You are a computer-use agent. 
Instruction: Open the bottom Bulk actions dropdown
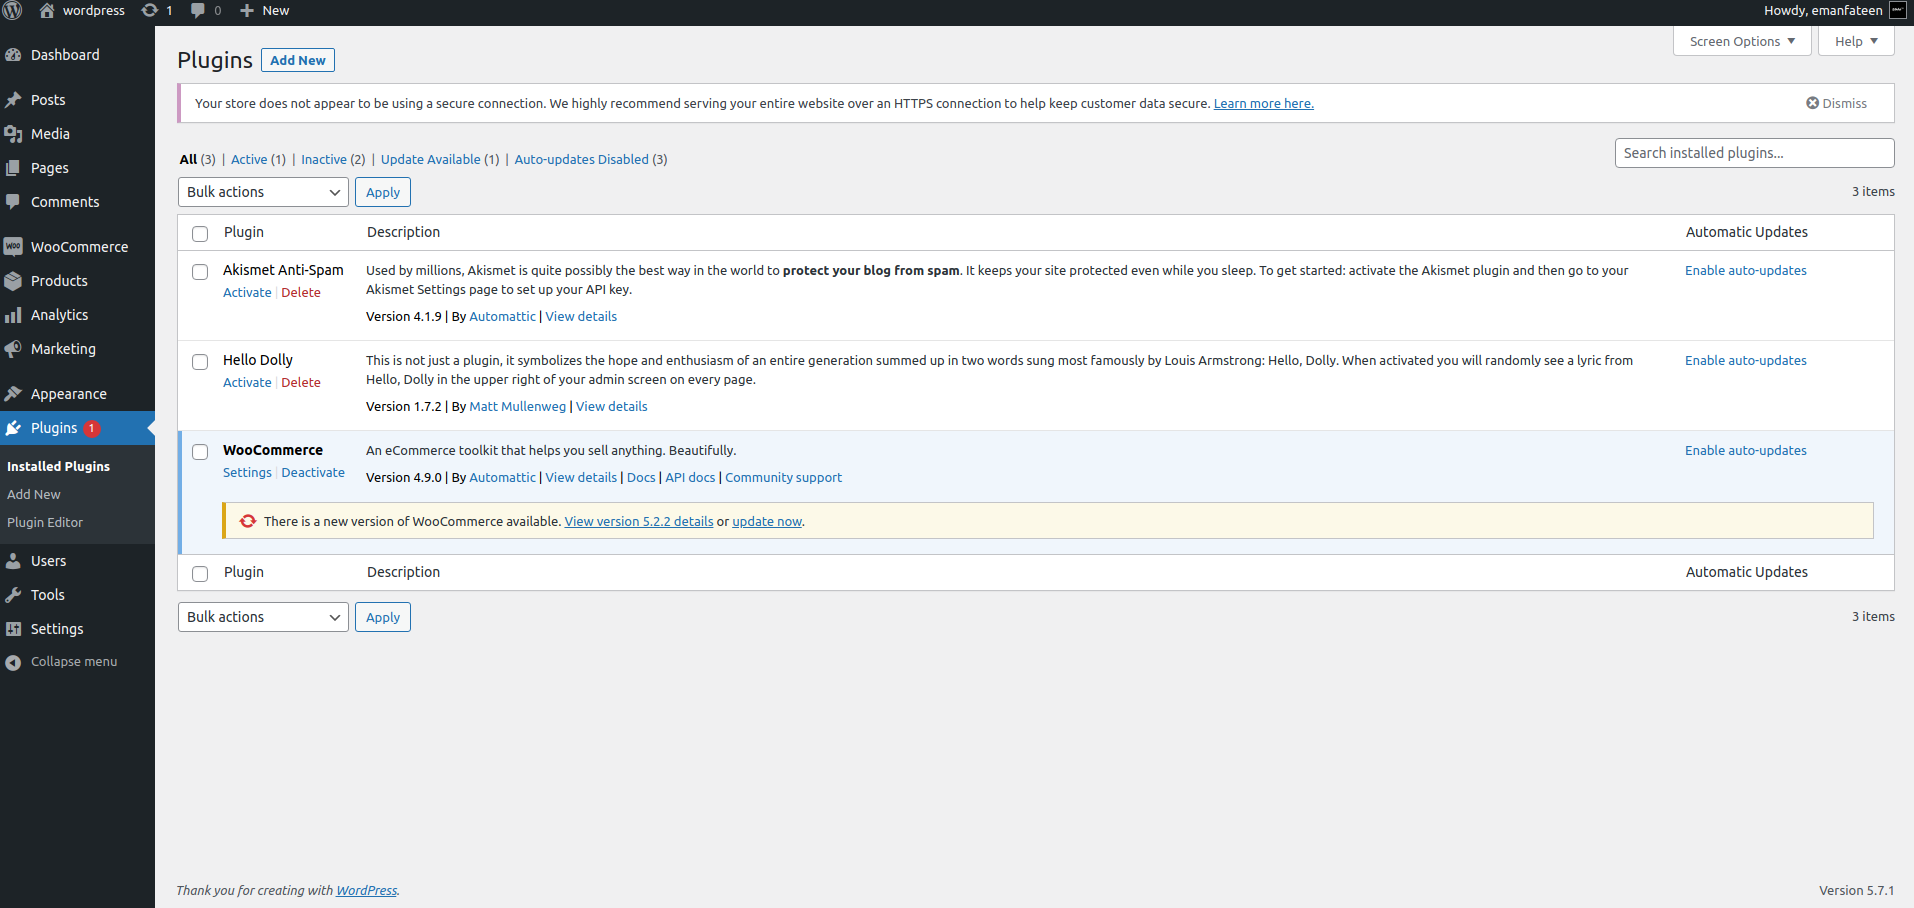[263, 617]
